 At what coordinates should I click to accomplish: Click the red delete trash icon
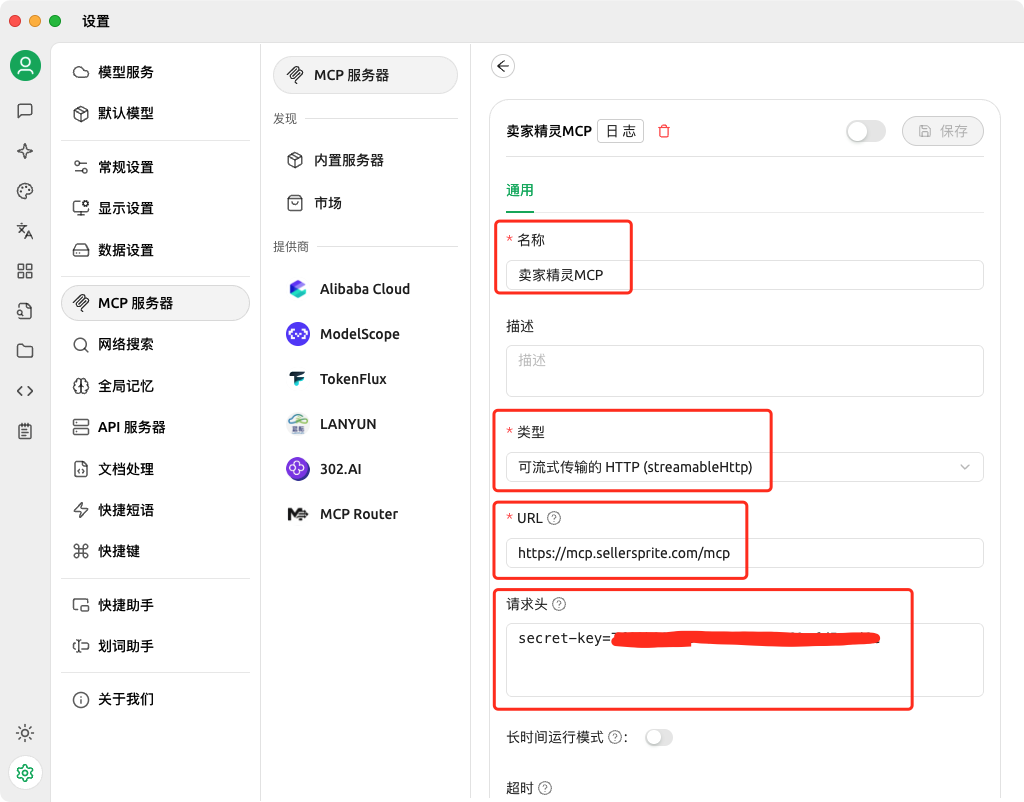664,130
